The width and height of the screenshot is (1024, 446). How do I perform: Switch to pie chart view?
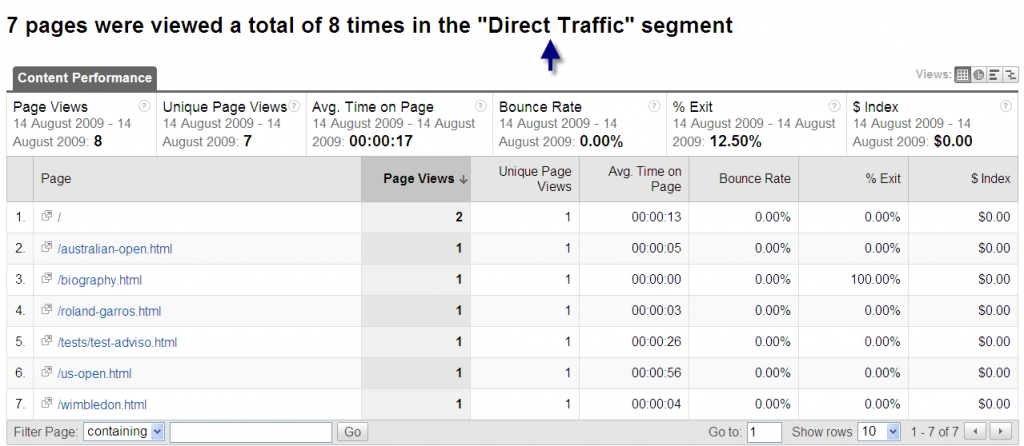tap(978, 75)
